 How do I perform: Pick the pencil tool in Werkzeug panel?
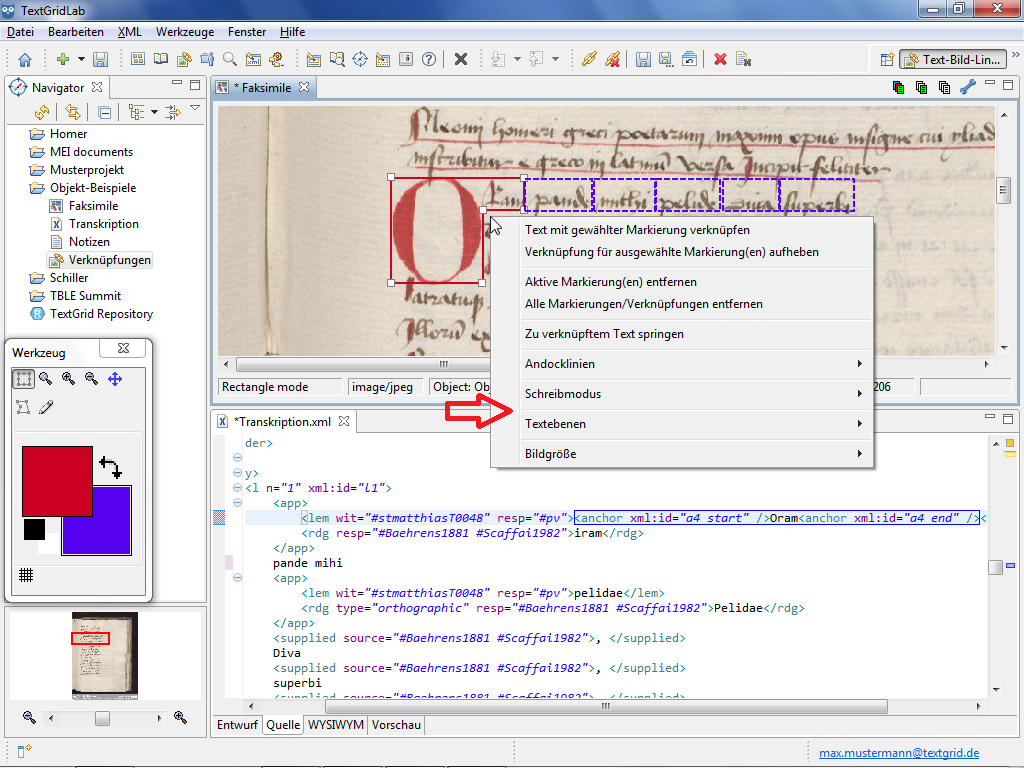coord(46,407)
